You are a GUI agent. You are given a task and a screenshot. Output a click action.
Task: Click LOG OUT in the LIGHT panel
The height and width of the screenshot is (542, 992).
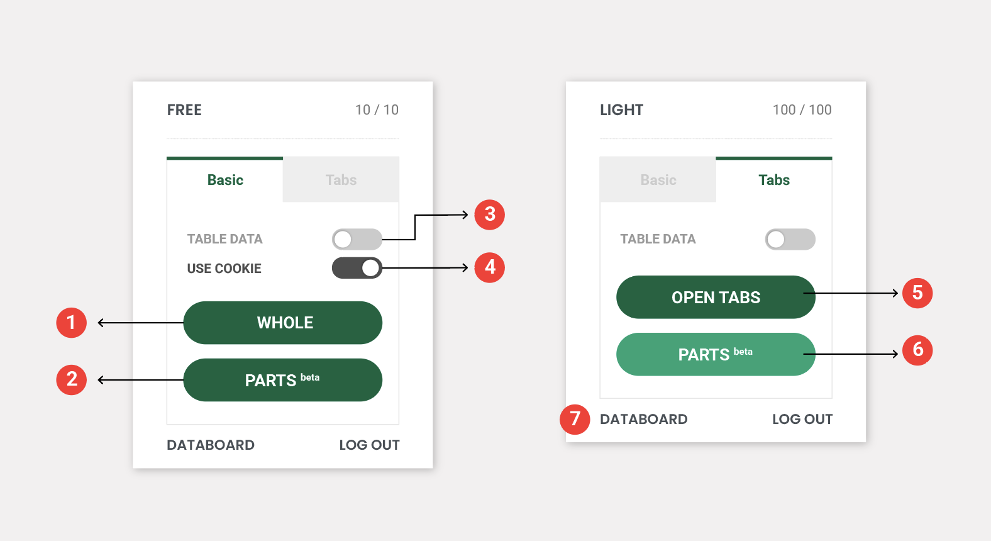[802, 419]
